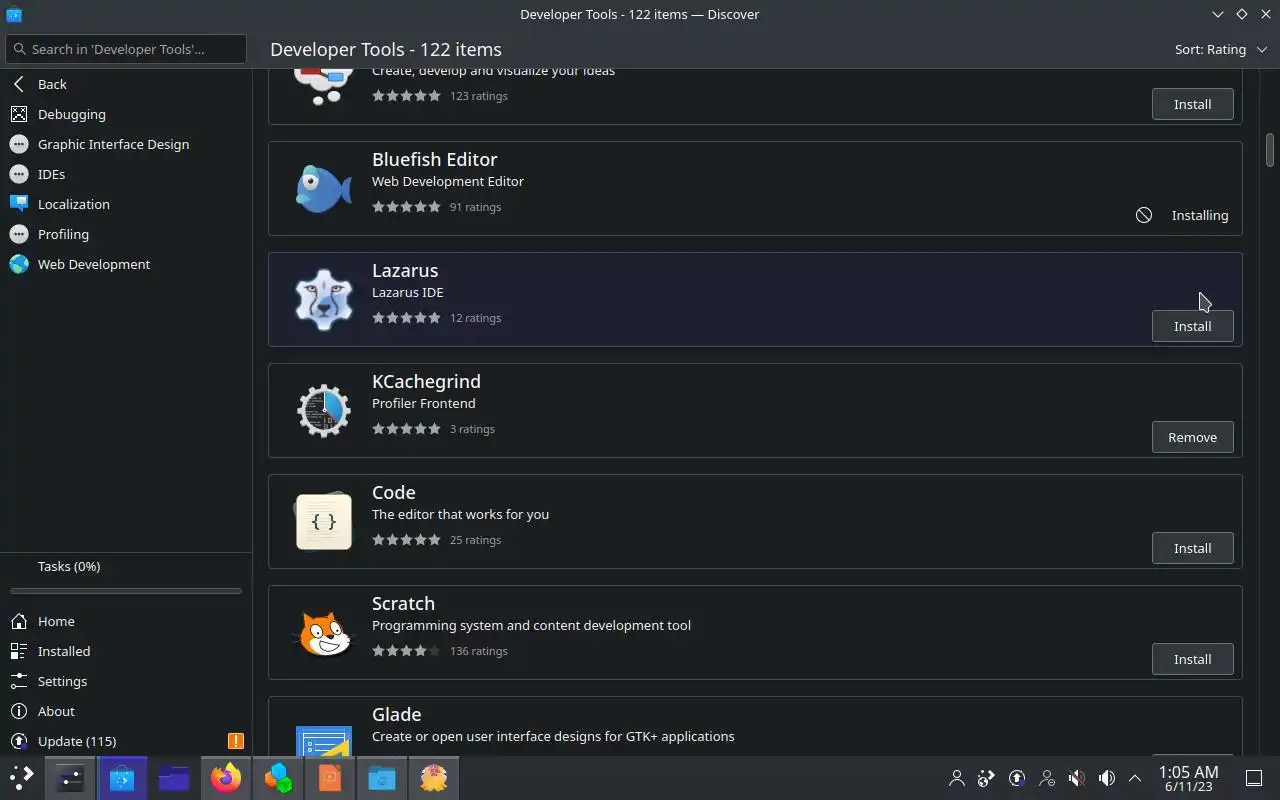
Task: Click the KCachegrind gear icon
Action: point(324,411)
